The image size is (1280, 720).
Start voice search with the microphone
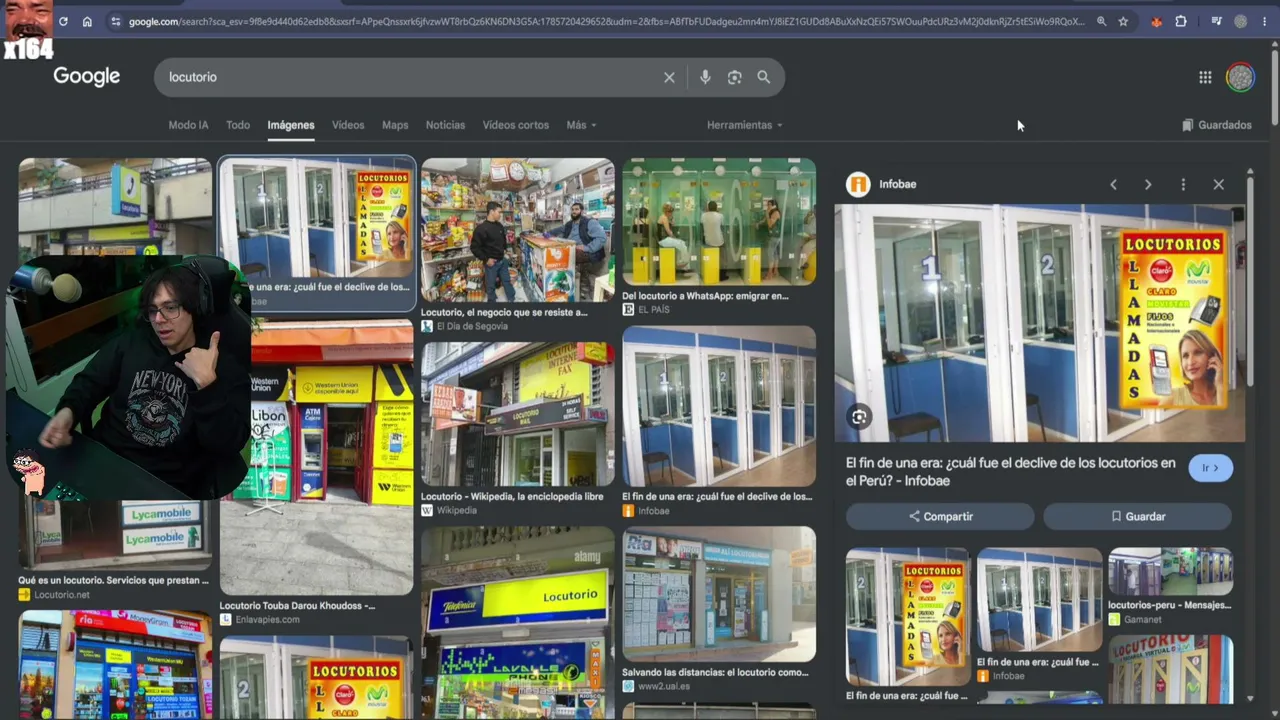705,77
